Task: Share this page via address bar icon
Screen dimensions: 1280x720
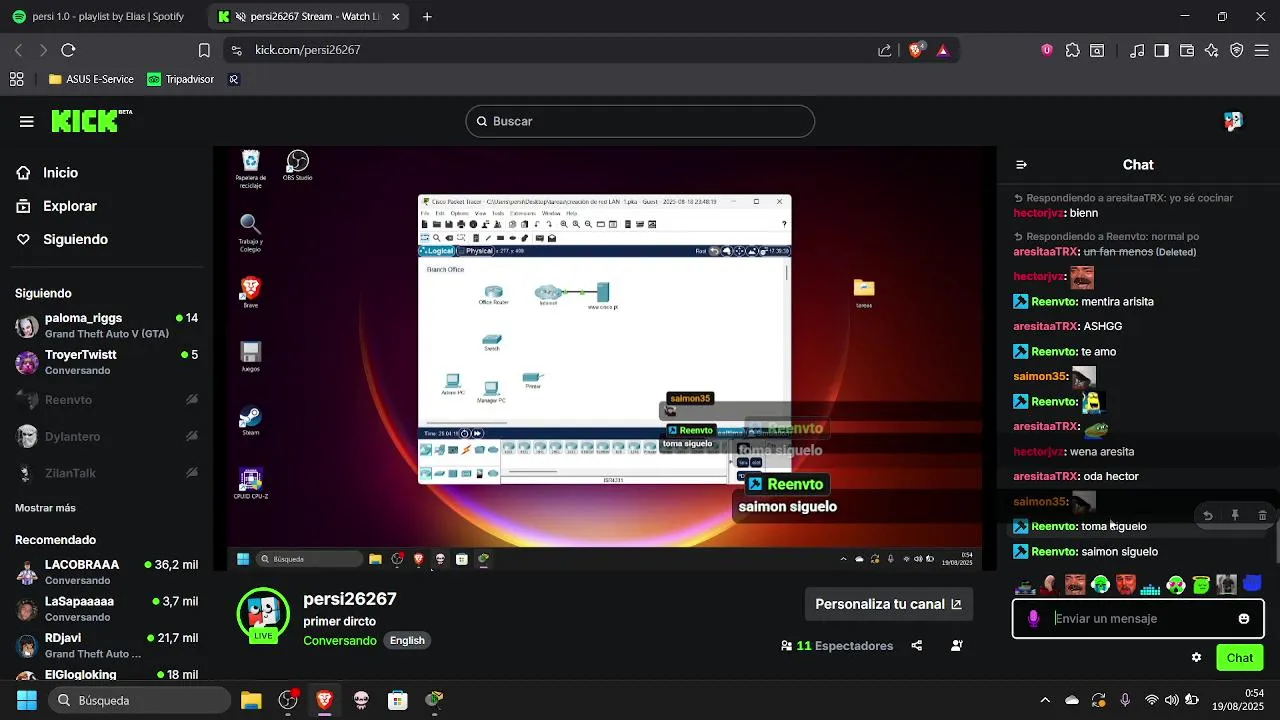Action: pyautogui.click(x=885, y=50)
